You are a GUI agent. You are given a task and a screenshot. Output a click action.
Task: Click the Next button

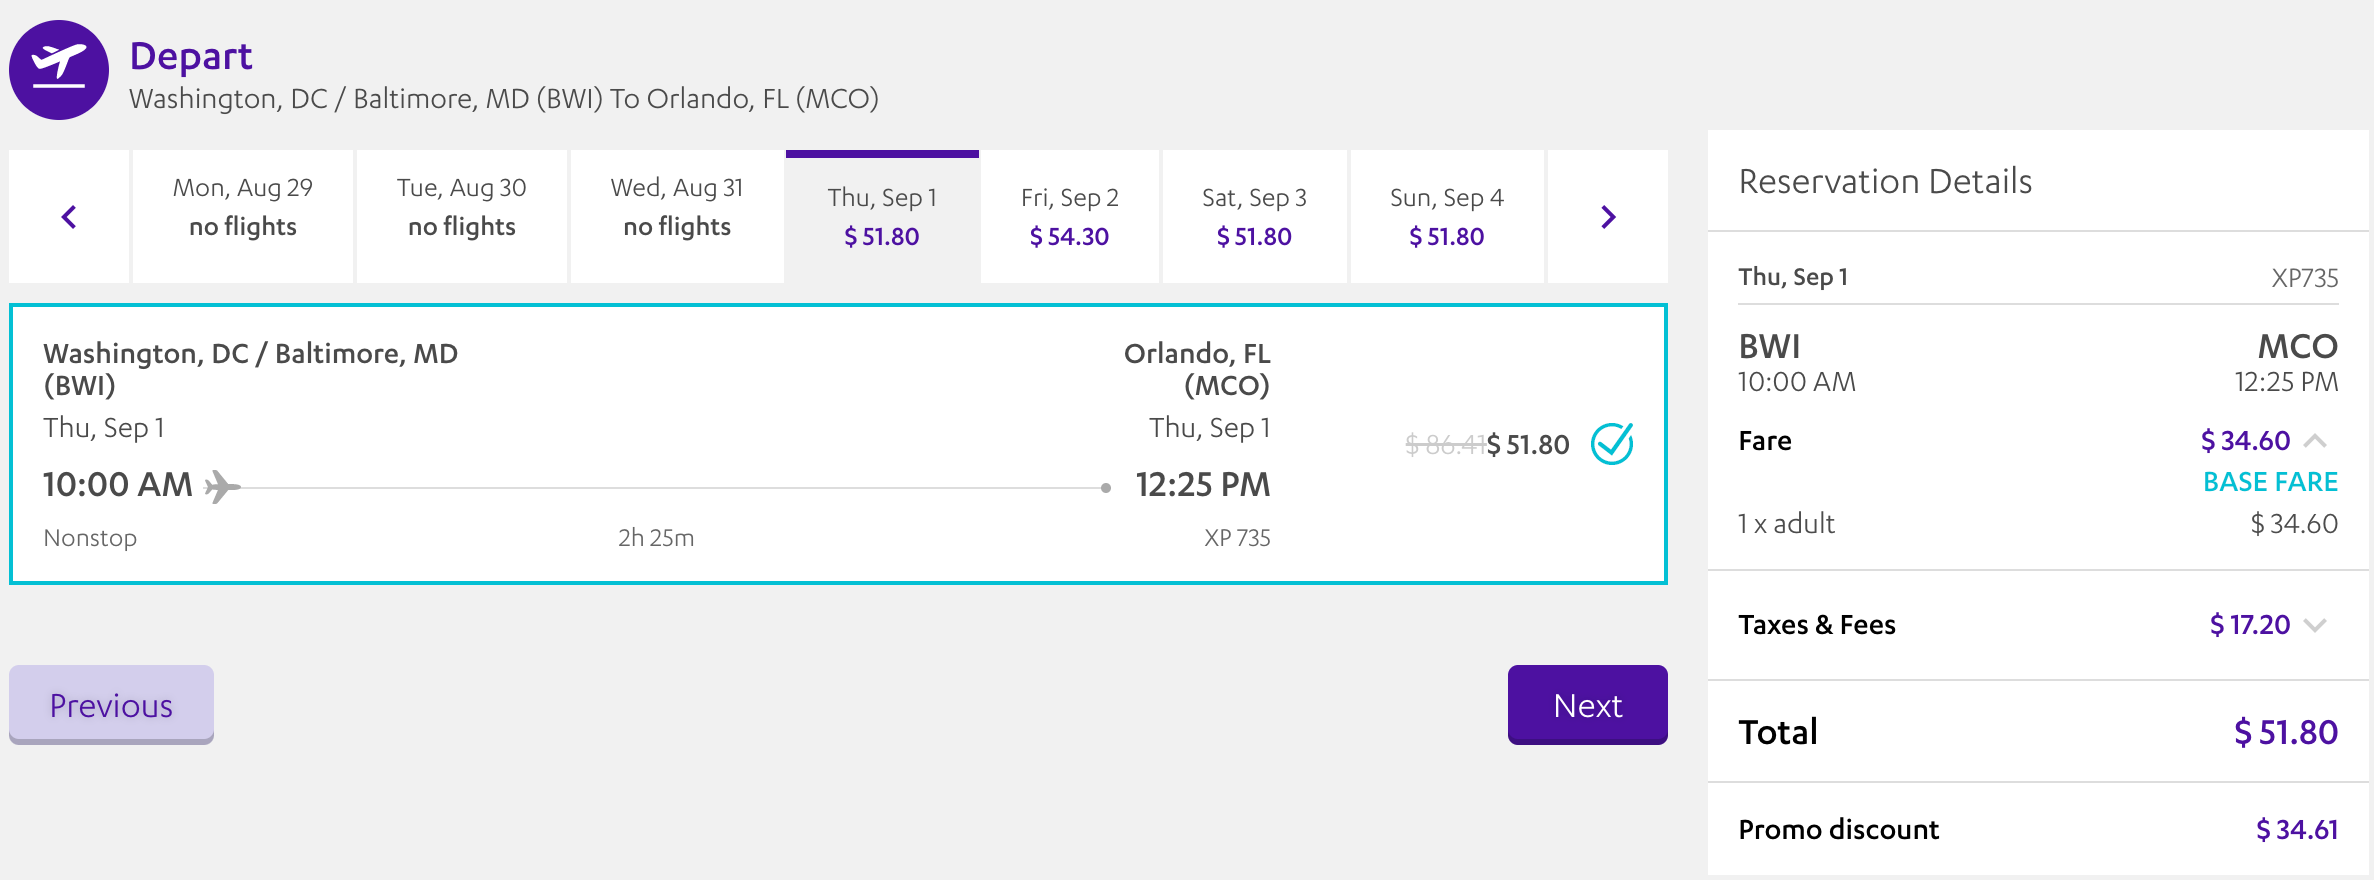point(1588,705)
